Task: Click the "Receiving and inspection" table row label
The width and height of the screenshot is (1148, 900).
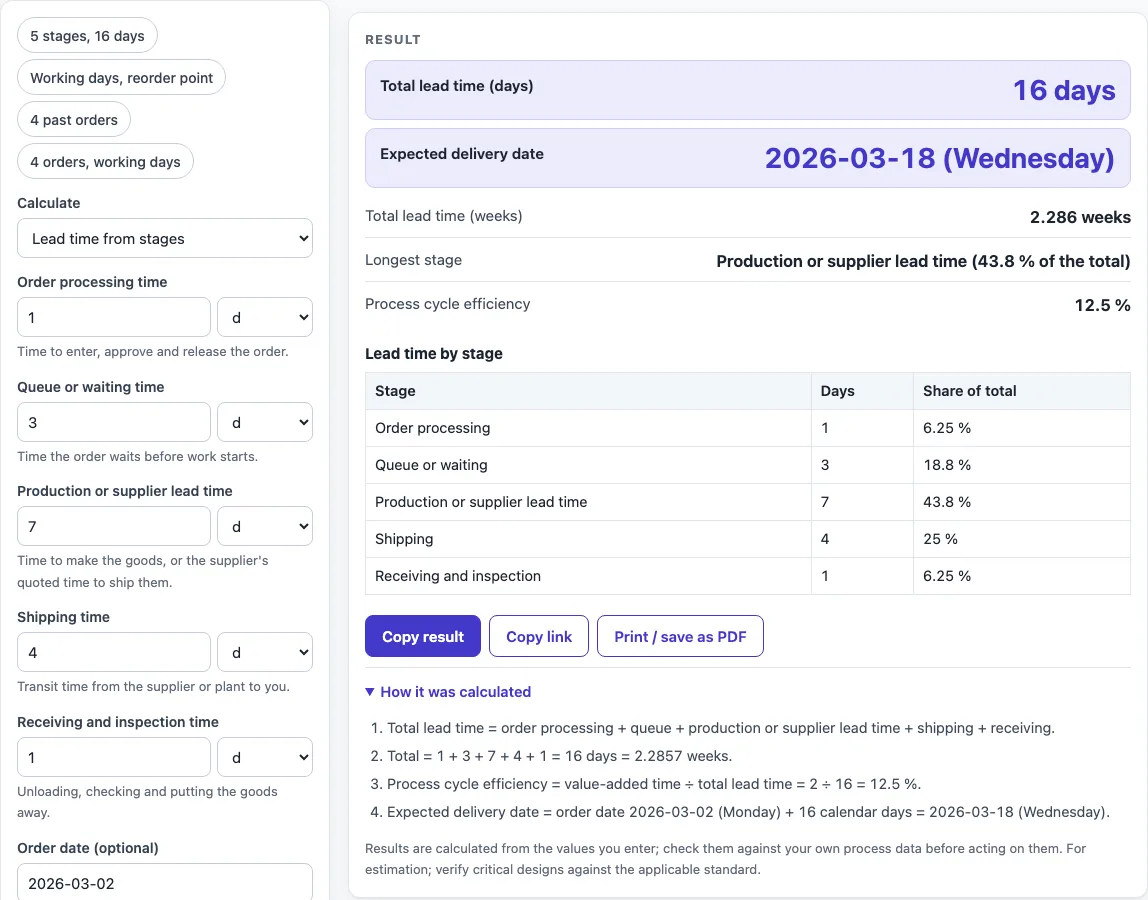Action: [458, 576]
